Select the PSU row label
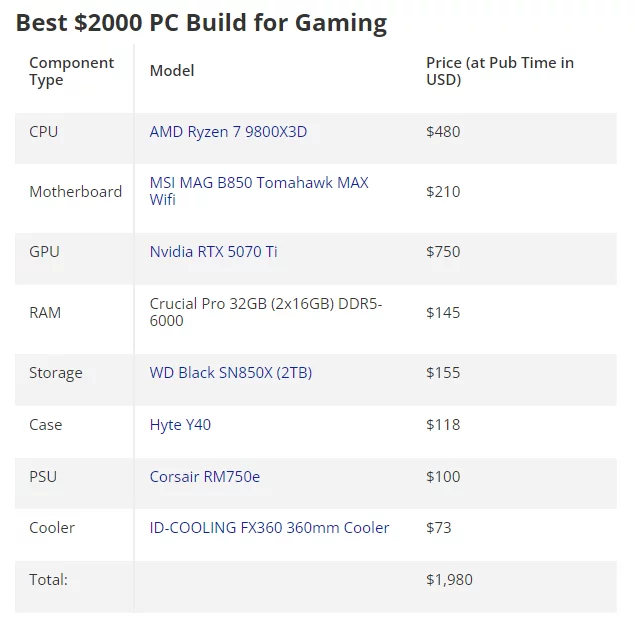 tap(43, 477)
